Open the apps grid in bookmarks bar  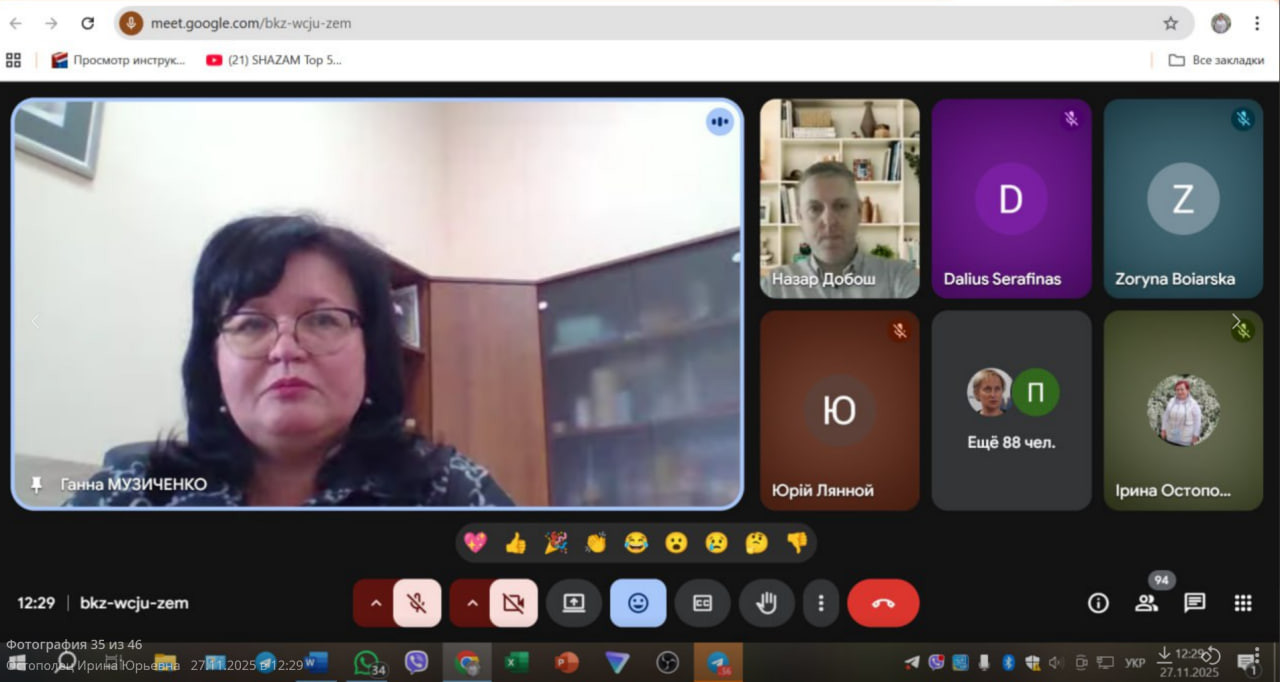[14, 60]
